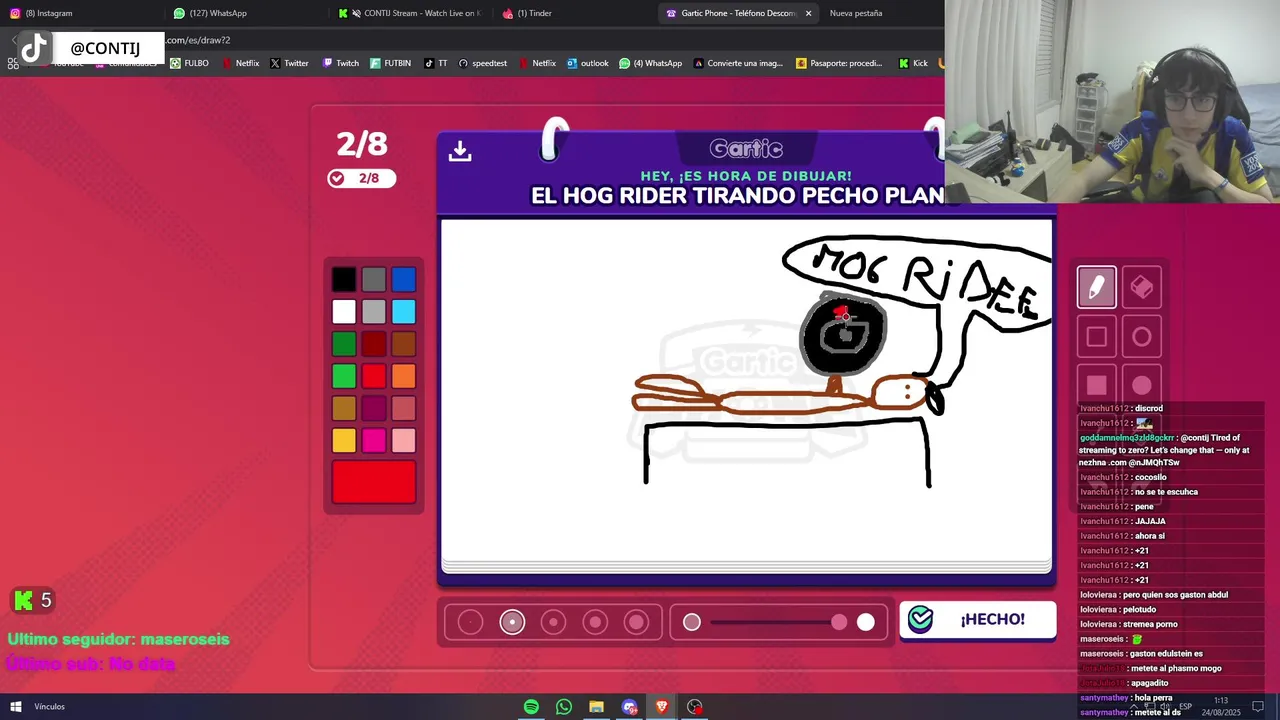Select the hollow ellipse shape tool
This screenshot has width=1280, height=720.
[1141, 337]
